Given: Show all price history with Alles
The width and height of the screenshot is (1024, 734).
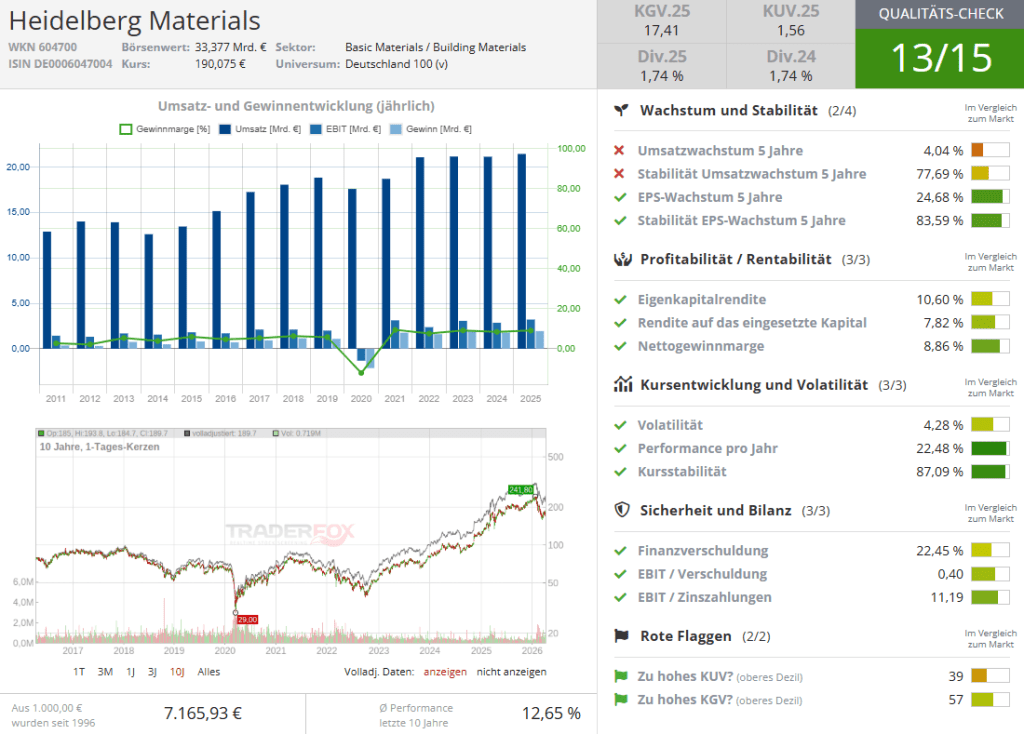Looking at the screenshot, I should tap(209, 672).
